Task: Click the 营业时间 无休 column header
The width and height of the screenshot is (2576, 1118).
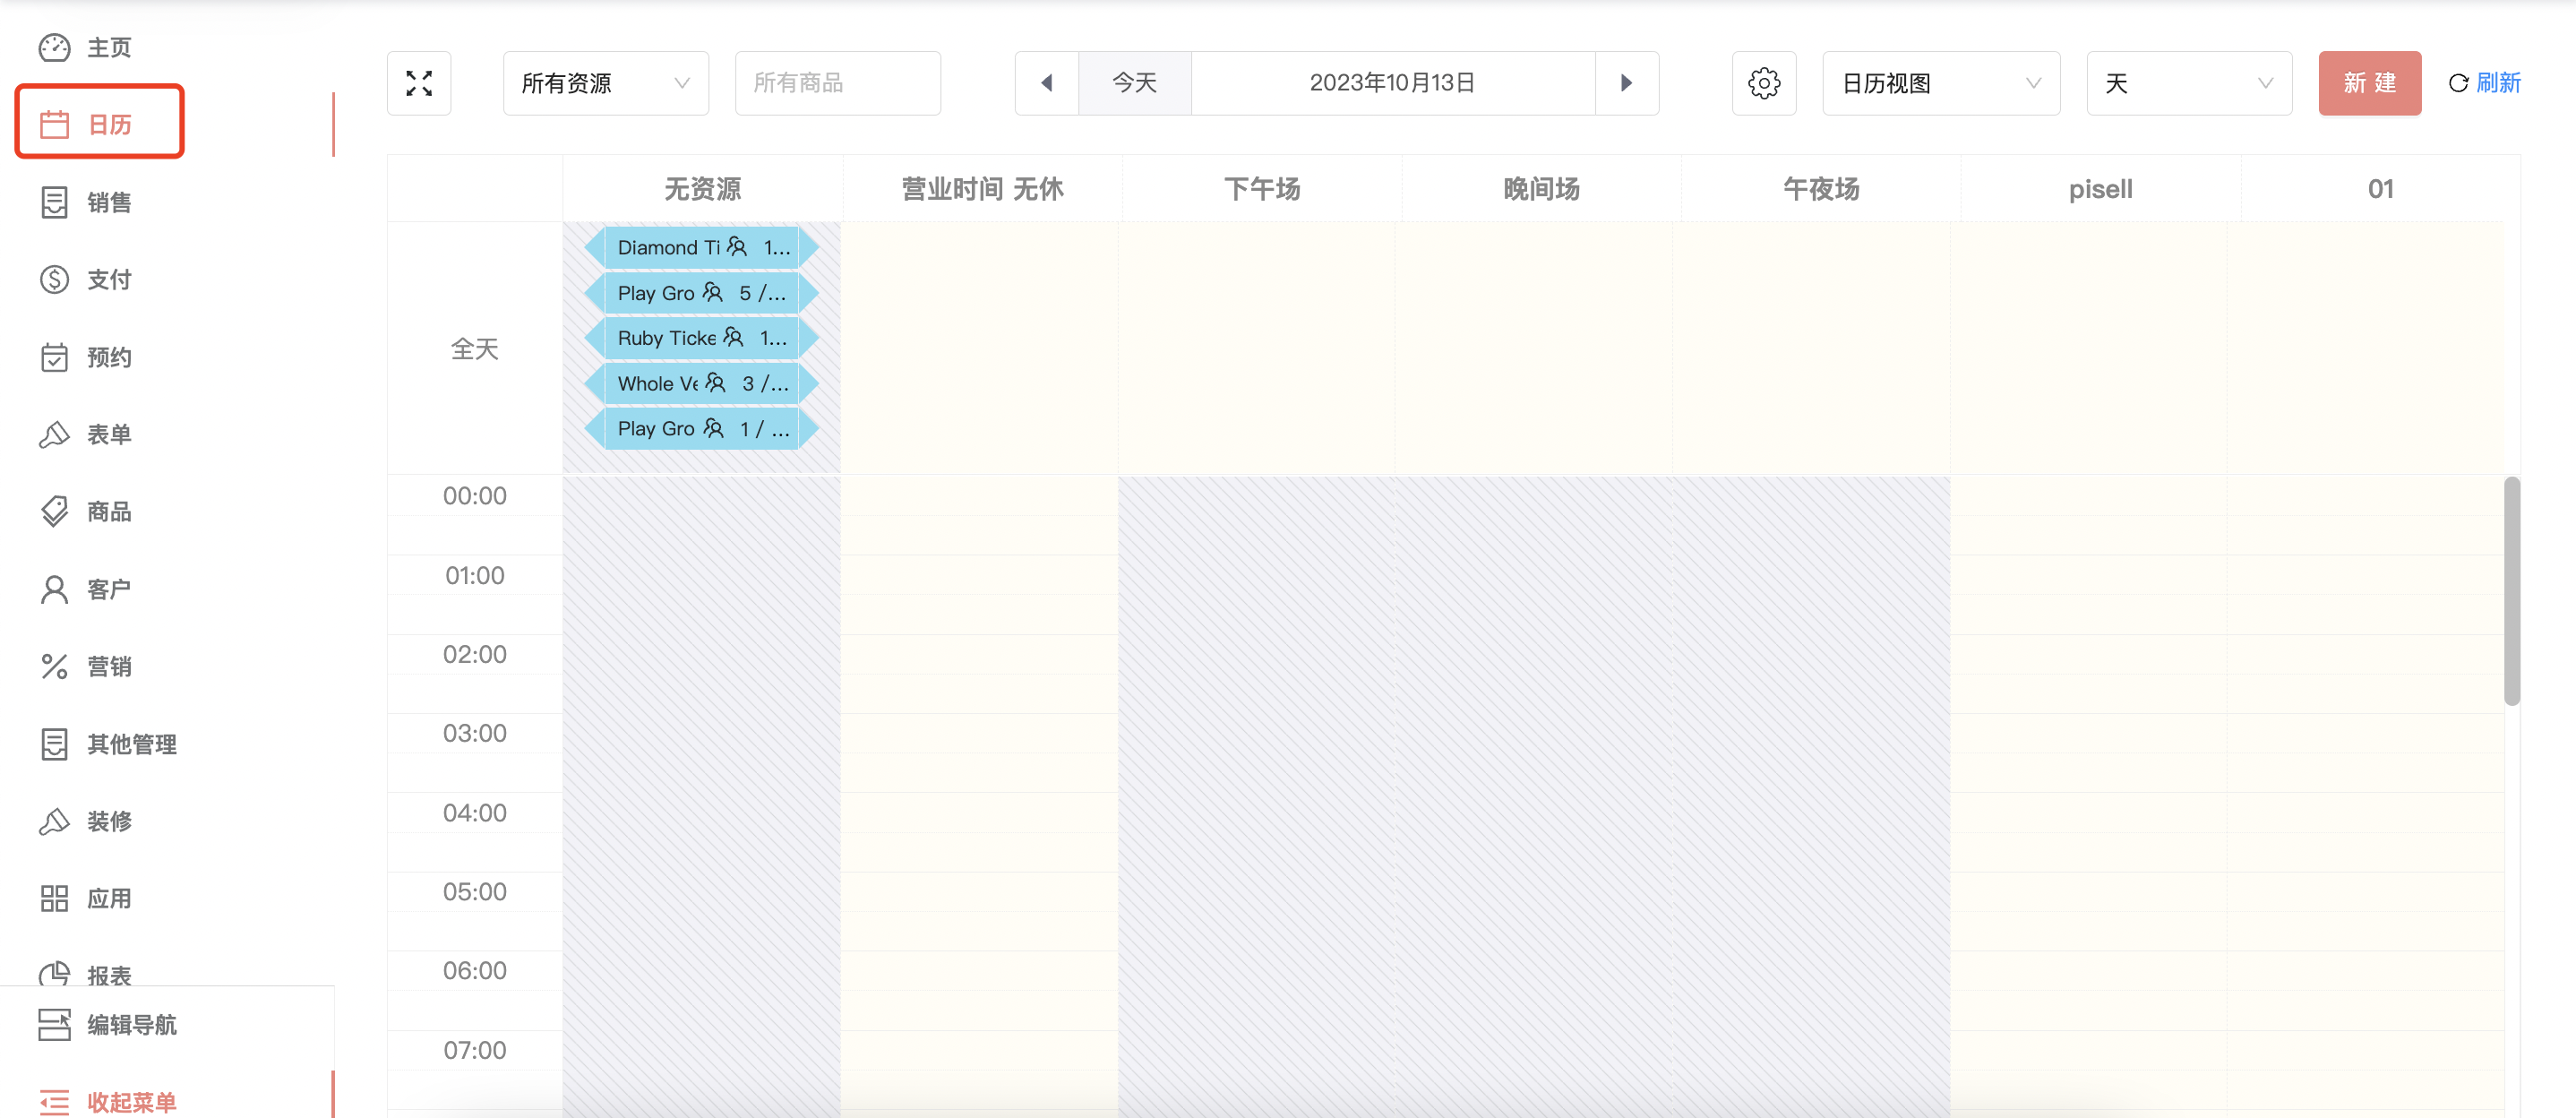Action: (982, 189)
